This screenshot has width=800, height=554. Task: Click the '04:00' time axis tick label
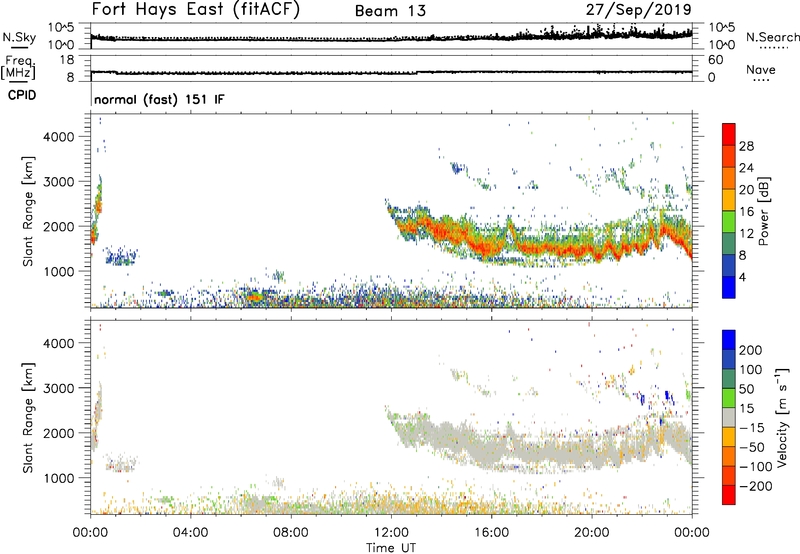point(191,533)
